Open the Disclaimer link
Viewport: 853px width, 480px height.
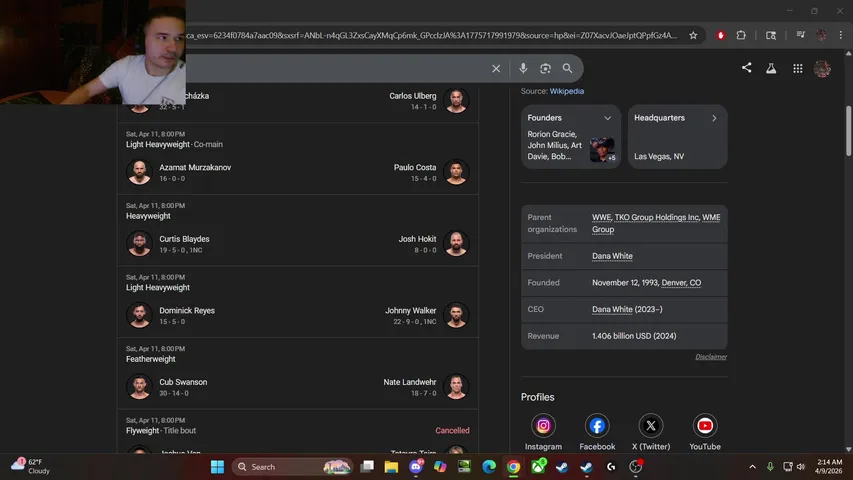coord(710,357)
